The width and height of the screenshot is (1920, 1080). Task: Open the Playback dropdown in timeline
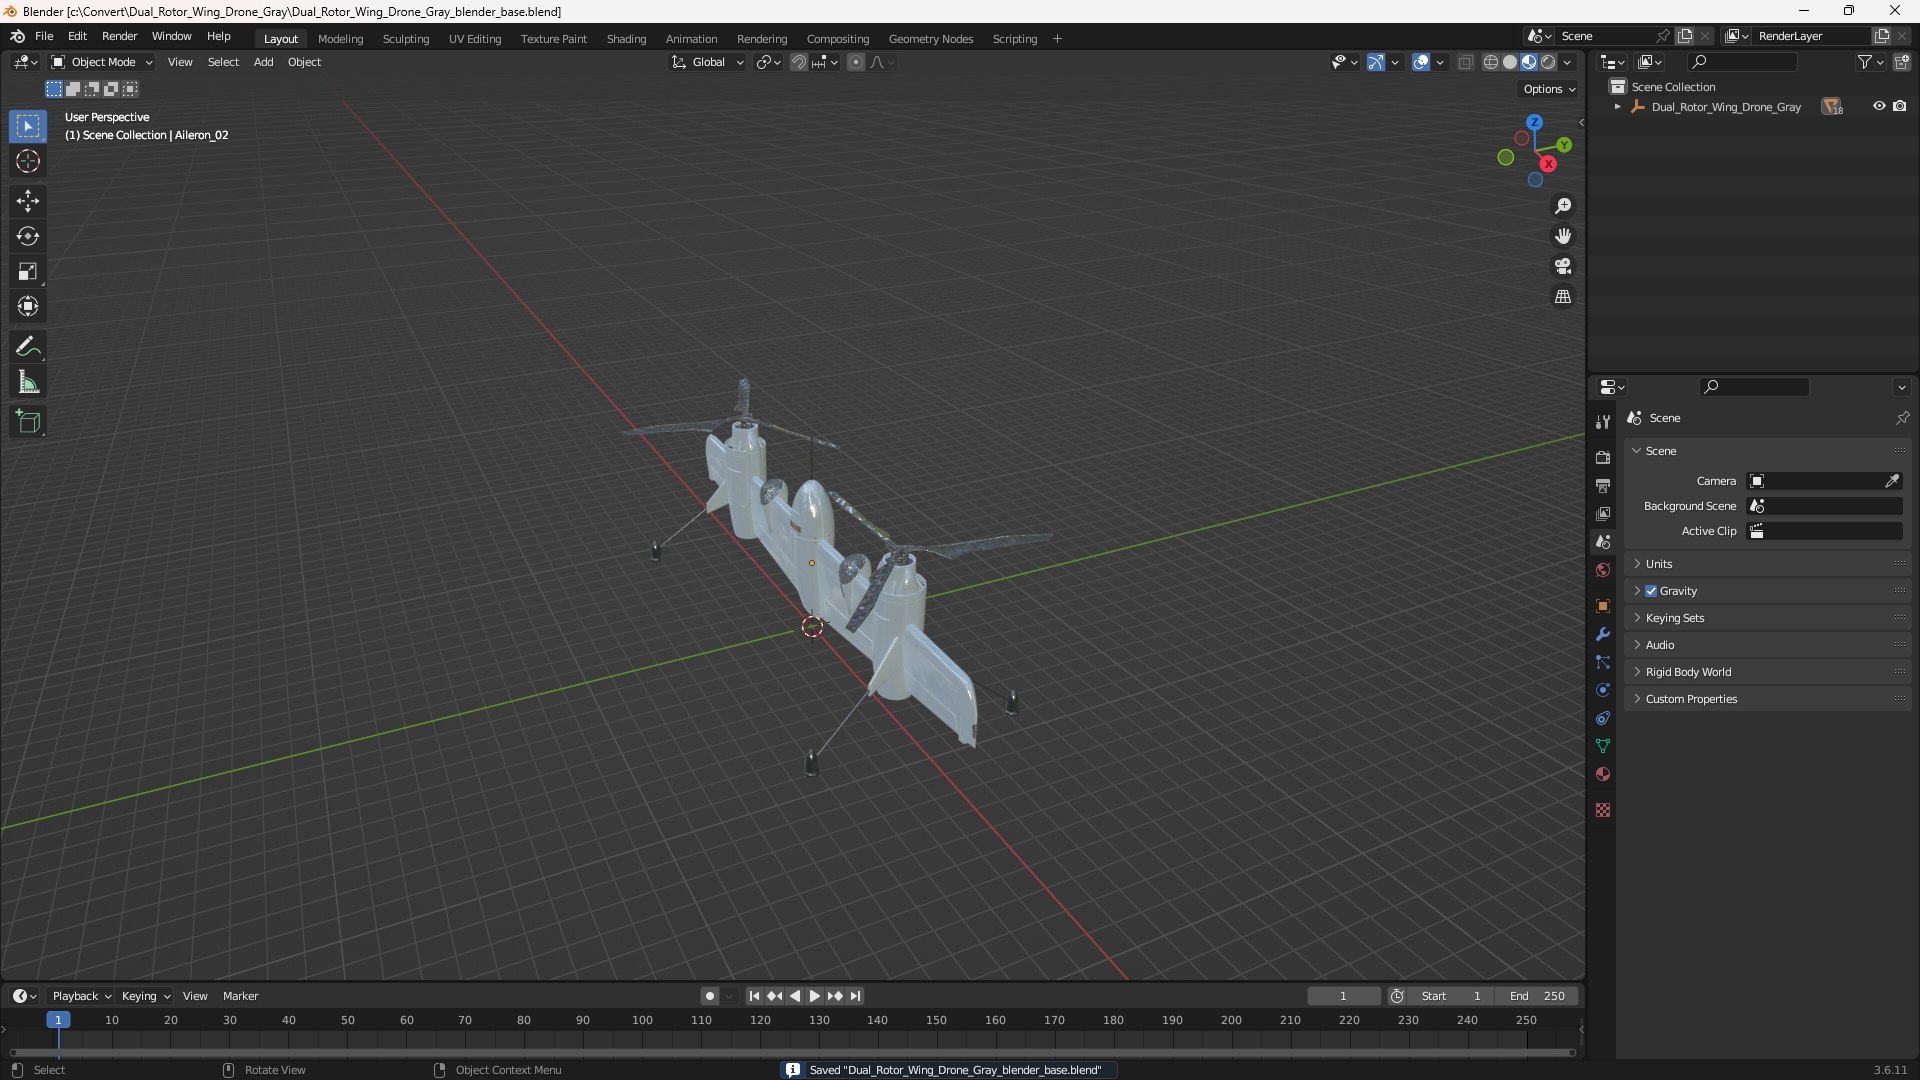81,996
